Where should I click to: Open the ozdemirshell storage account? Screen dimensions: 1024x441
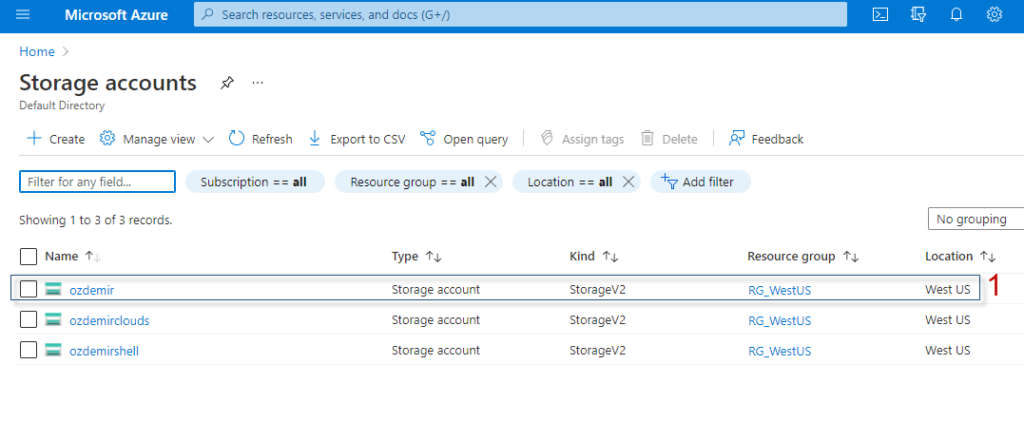[x=104, y=351]
